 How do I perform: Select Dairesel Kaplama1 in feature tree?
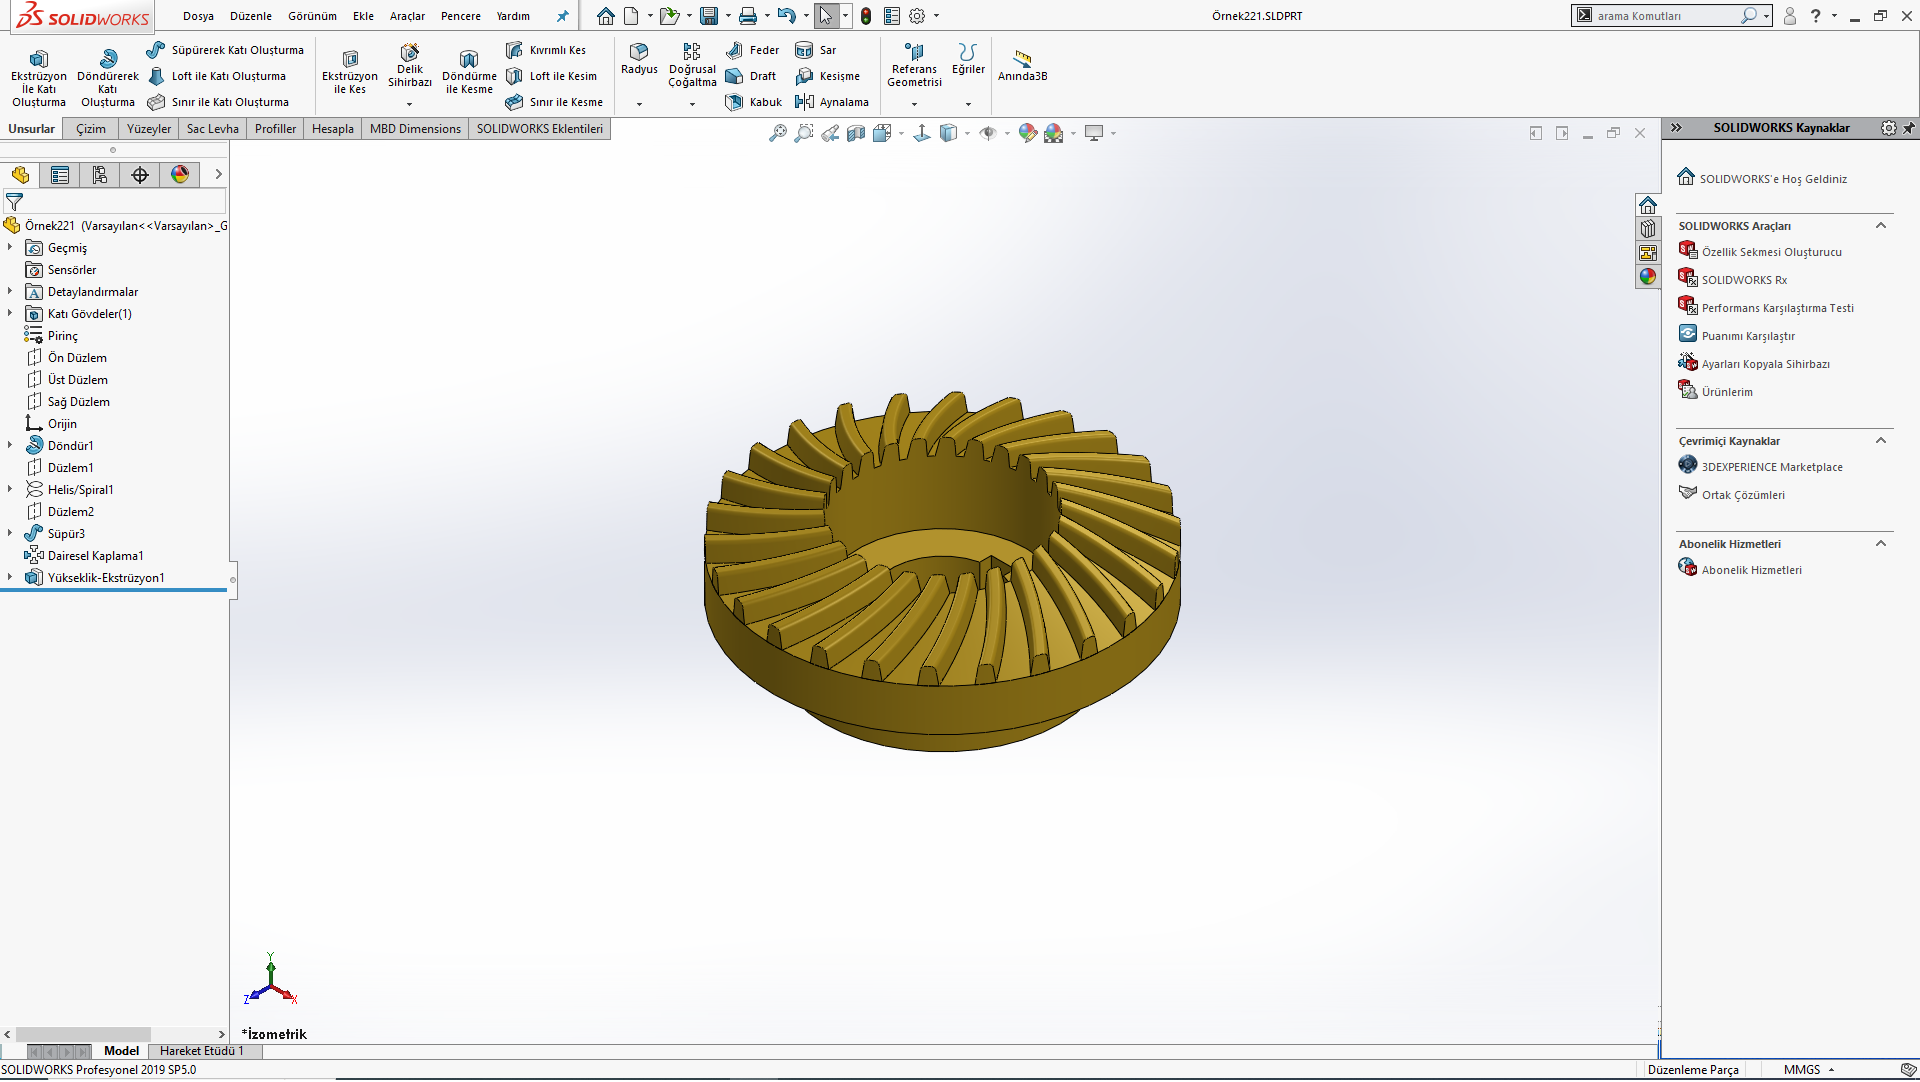(95, 556)
